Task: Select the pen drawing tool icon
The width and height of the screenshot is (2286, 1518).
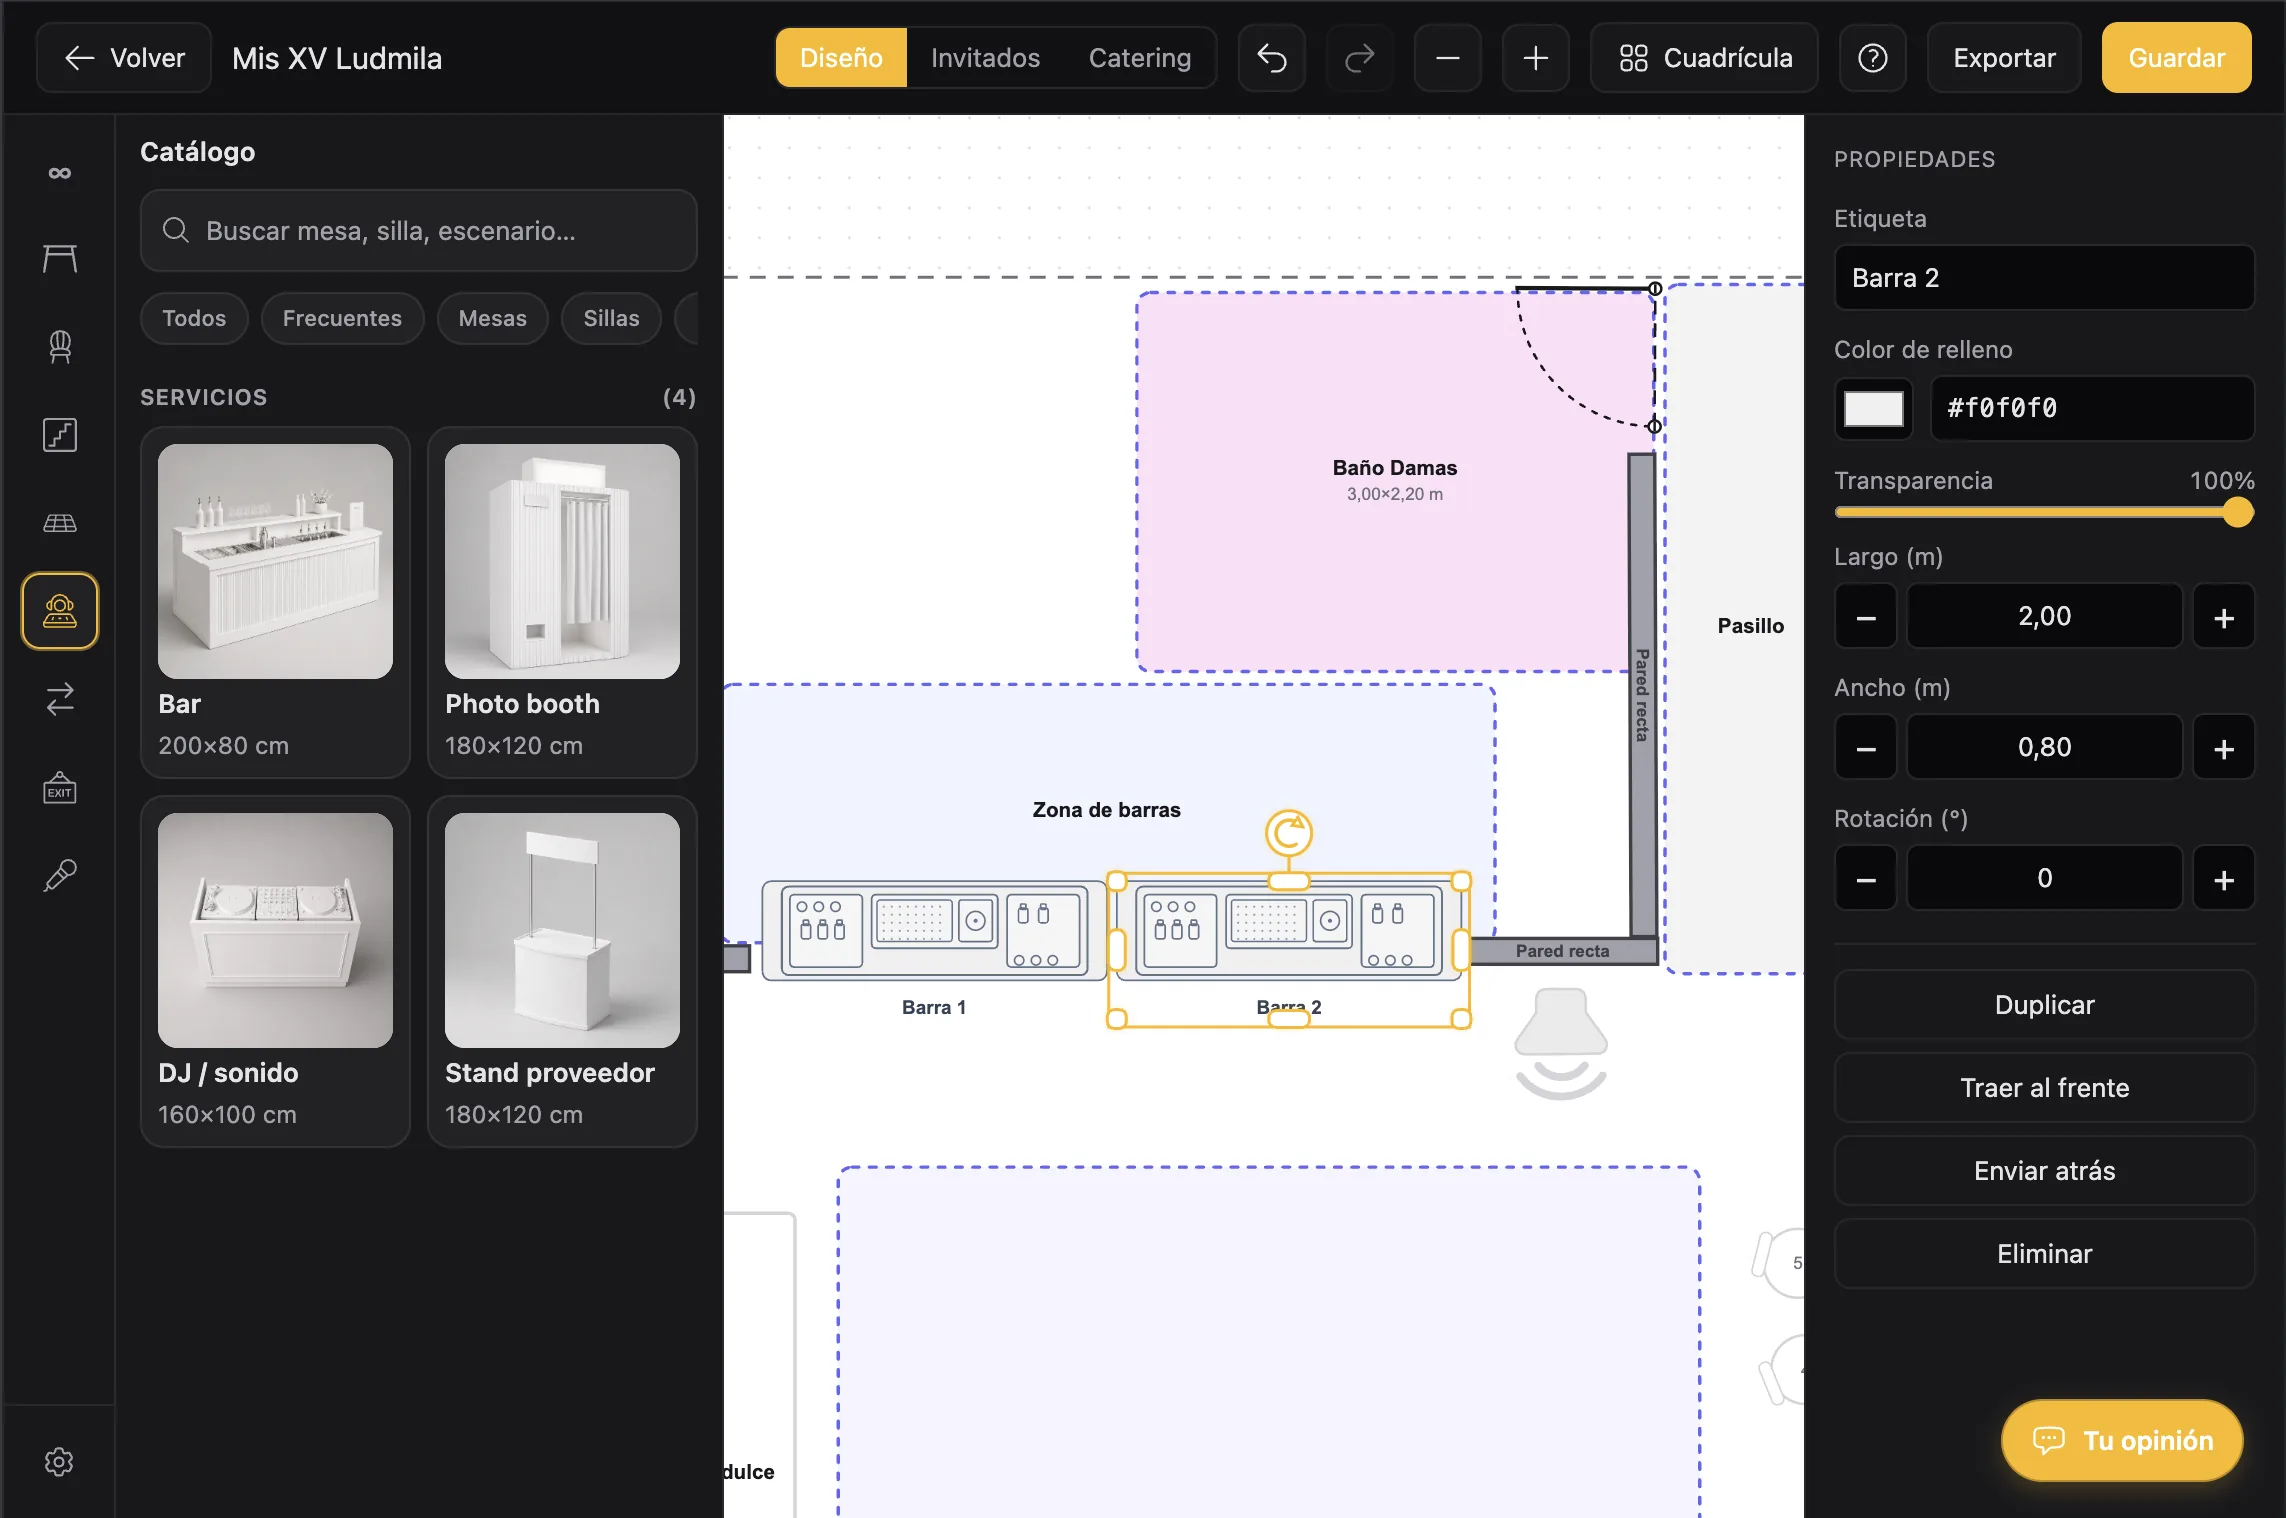Action: pyautogui.click(x=59, y=875)
